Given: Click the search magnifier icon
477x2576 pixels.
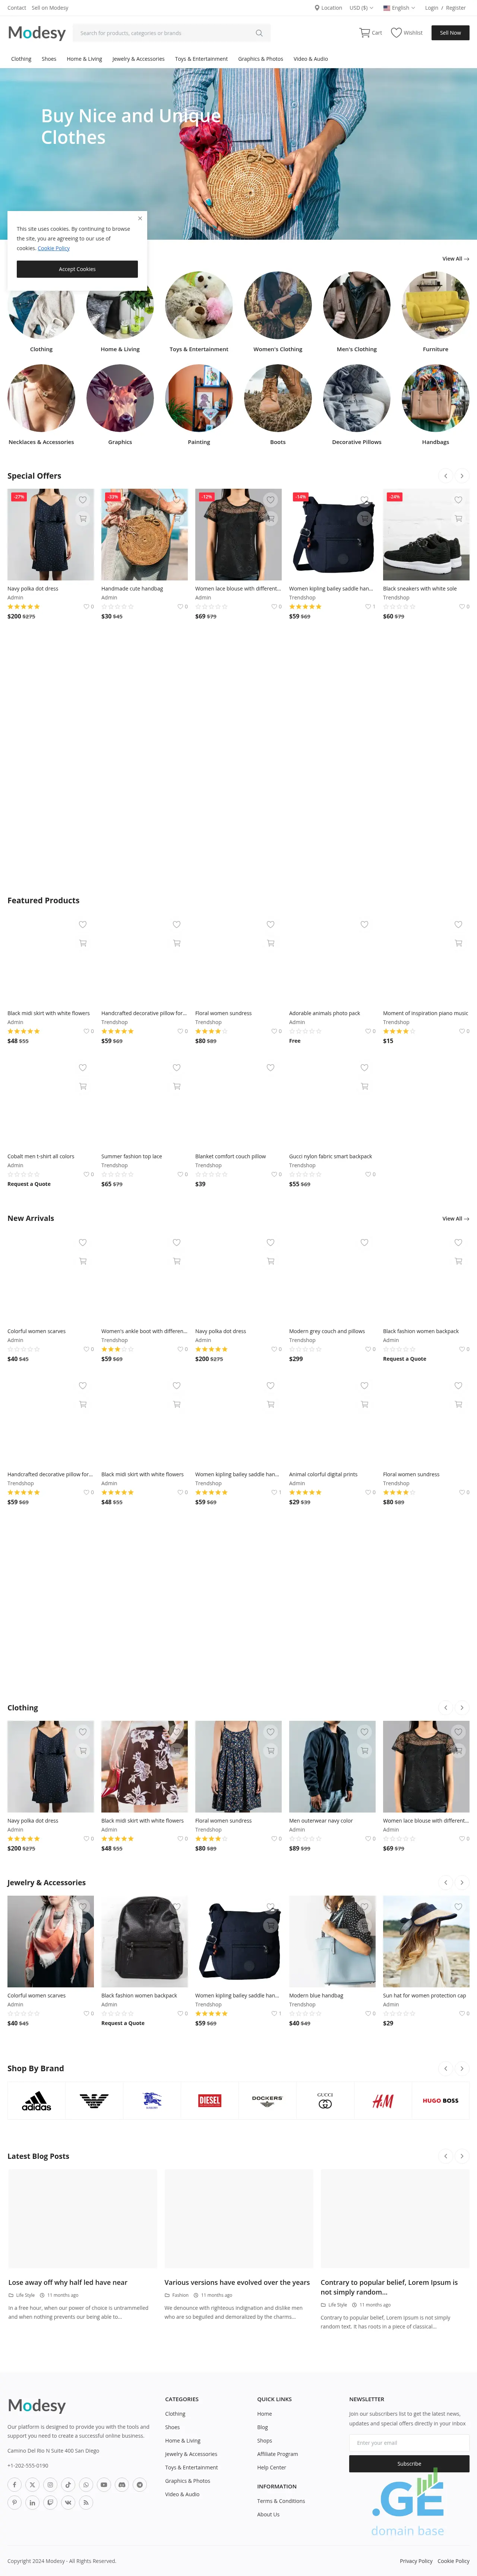Looking at the screenshot, I should 259,33.
